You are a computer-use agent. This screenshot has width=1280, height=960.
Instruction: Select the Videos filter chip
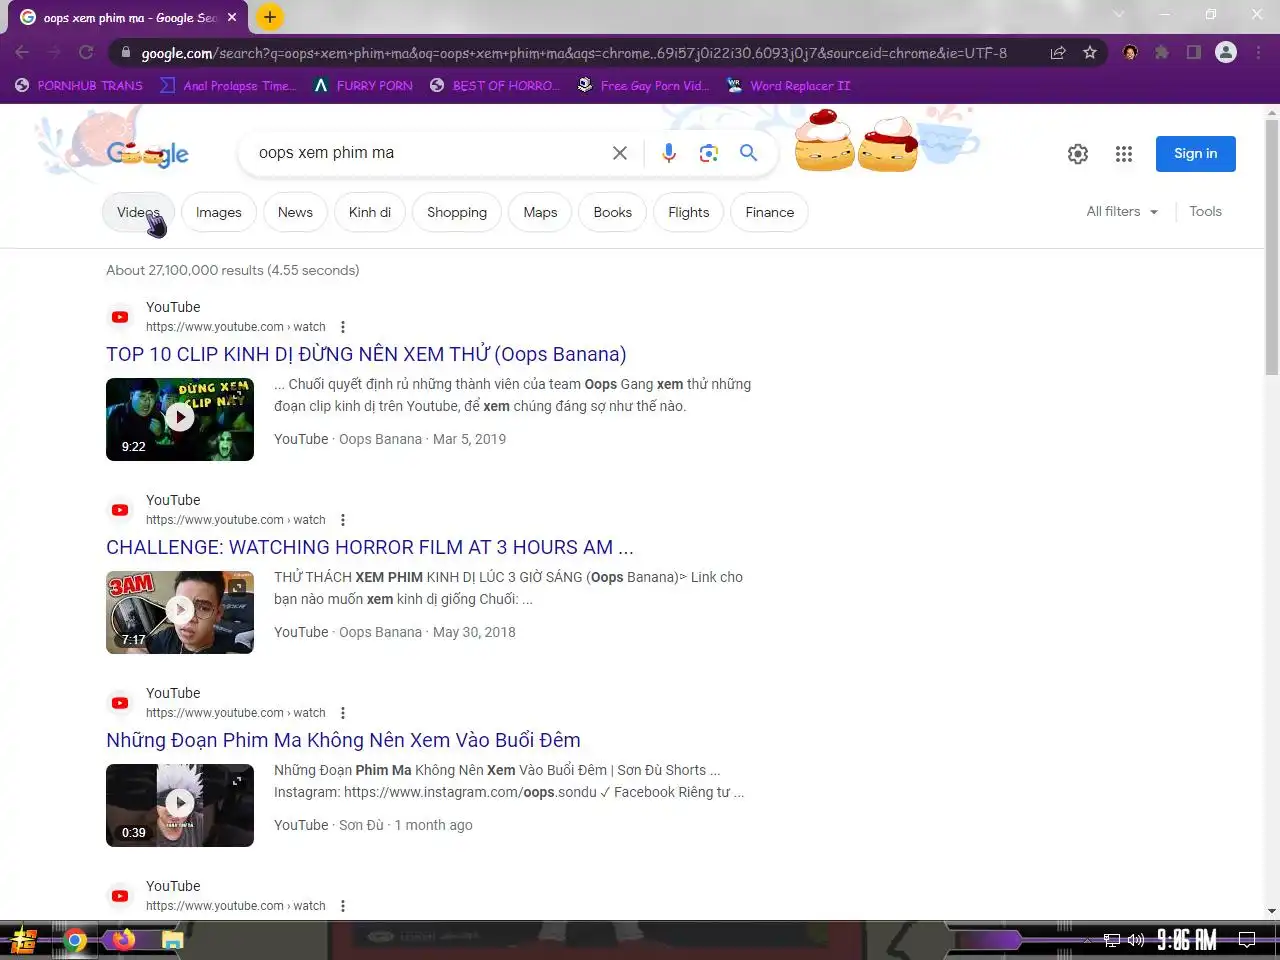[138, 212]
